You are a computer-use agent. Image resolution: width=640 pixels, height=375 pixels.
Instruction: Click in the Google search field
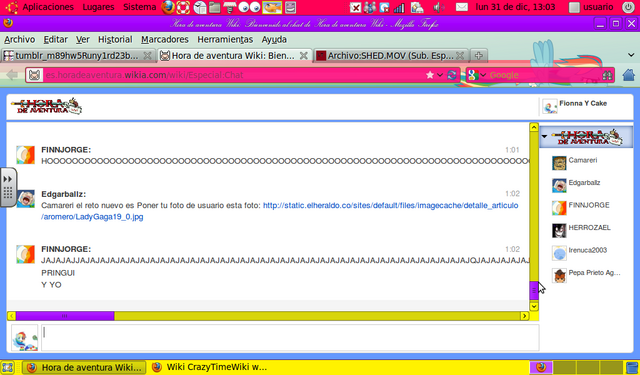545,75
